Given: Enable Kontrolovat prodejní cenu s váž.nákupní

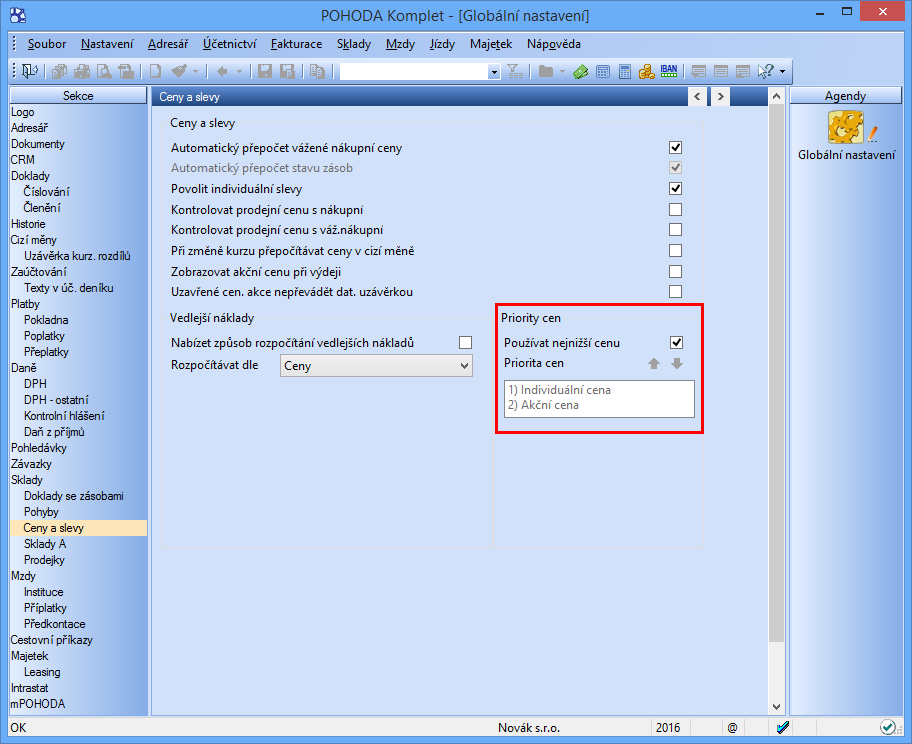Looking at the screenshot, I should pyautogui.click(x=675, y=230).
